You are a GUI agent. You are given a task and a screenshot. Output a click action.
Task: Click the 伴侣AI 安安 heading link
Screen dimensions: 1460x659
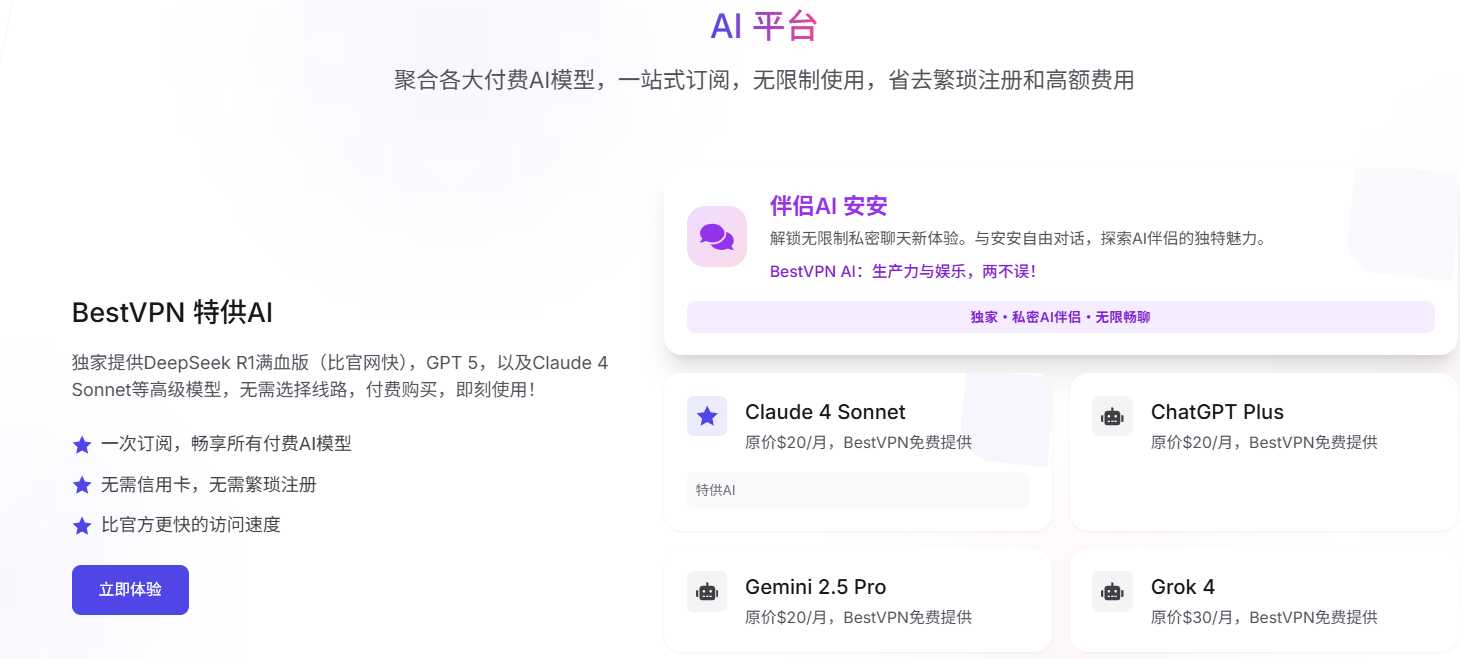[828, 206]
